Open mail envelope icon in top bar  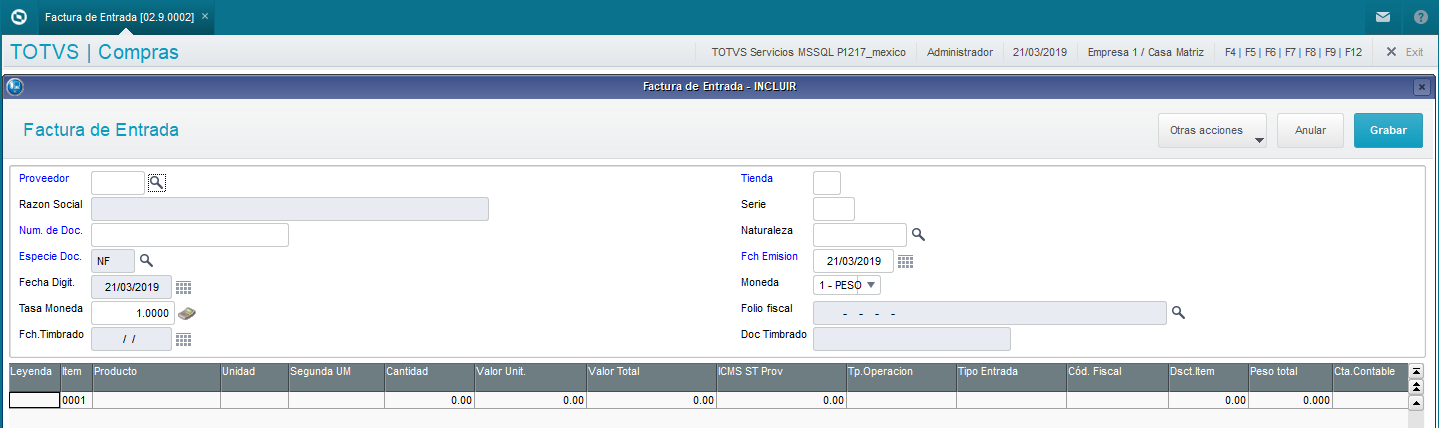coord(1383,17)
